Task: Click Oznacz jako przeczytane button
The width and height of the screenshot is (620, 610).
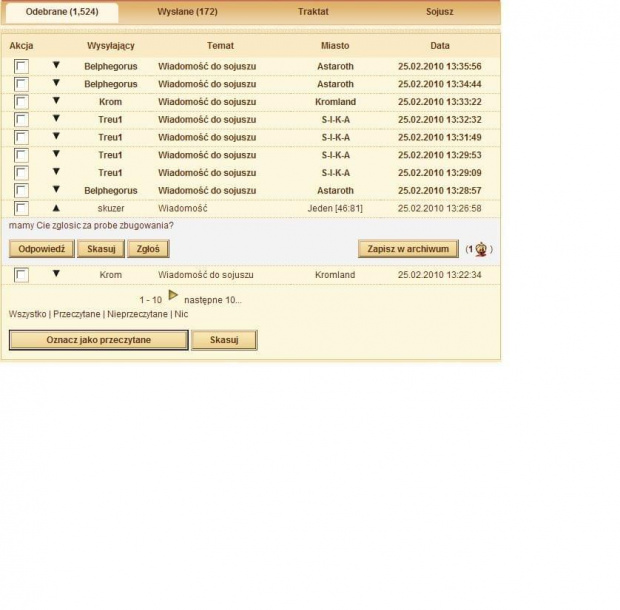Action: pos(98,340)
